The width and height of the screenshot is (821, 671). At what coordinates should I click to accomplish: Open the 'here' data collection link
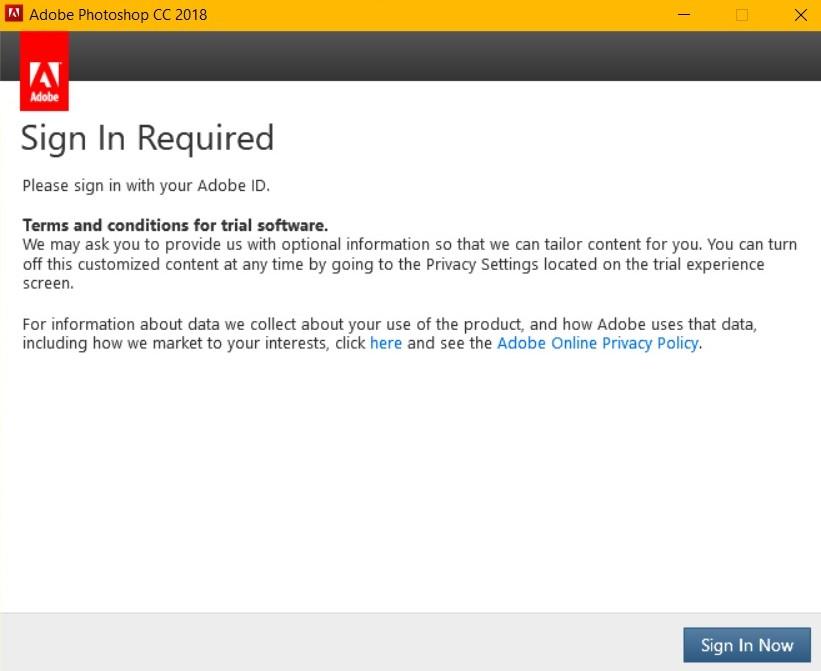386,343
